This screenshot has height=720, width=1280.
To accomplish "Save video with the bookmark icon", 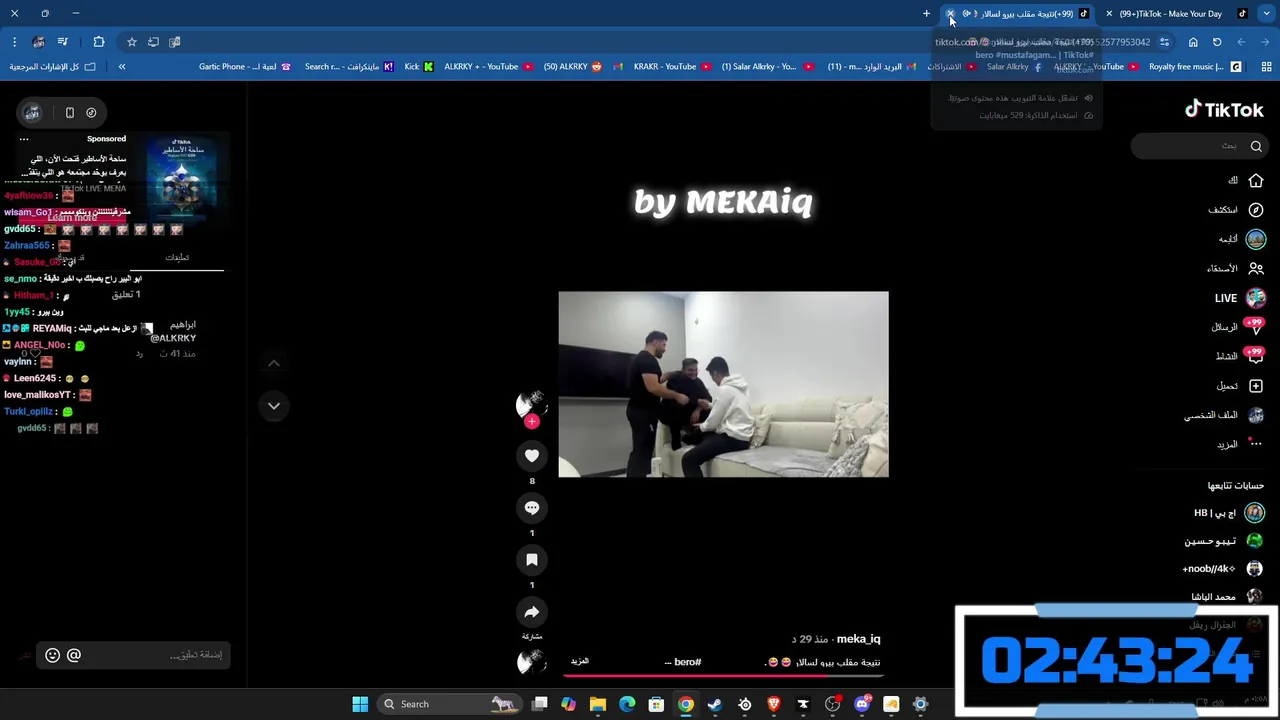I will pos(532,560).
